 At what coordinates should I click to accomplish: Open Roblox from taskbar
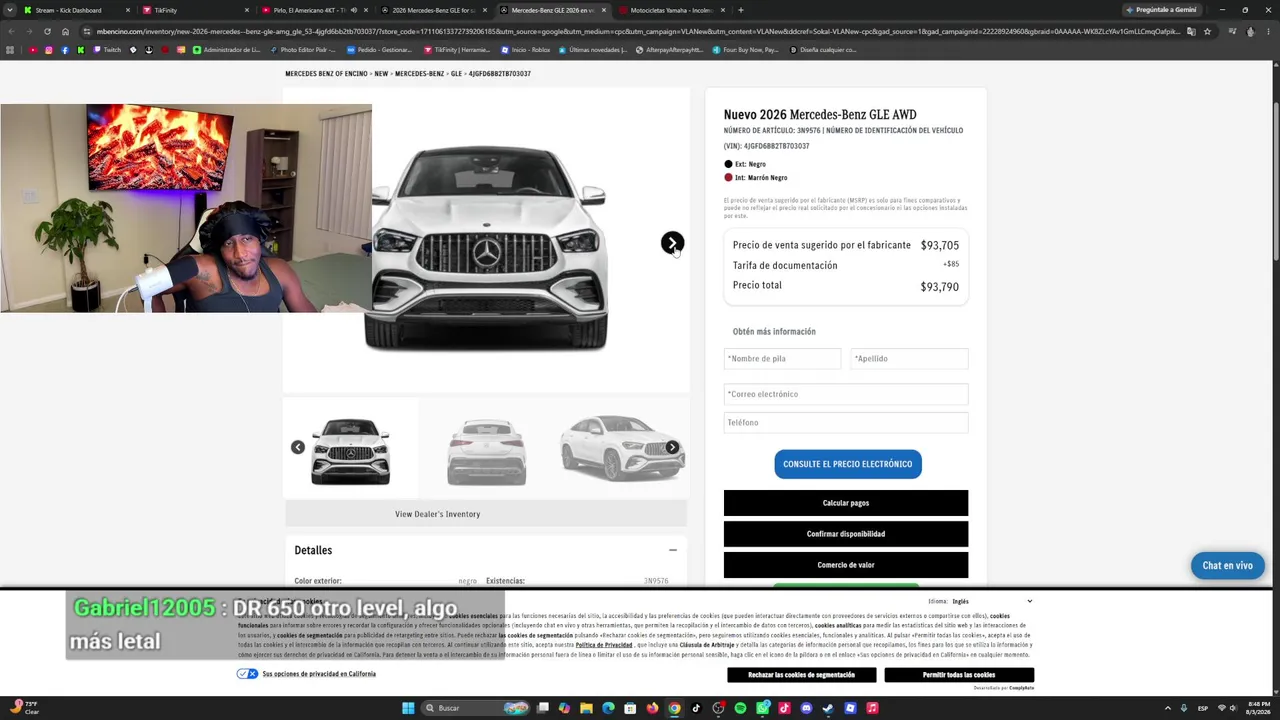[850, 708]
